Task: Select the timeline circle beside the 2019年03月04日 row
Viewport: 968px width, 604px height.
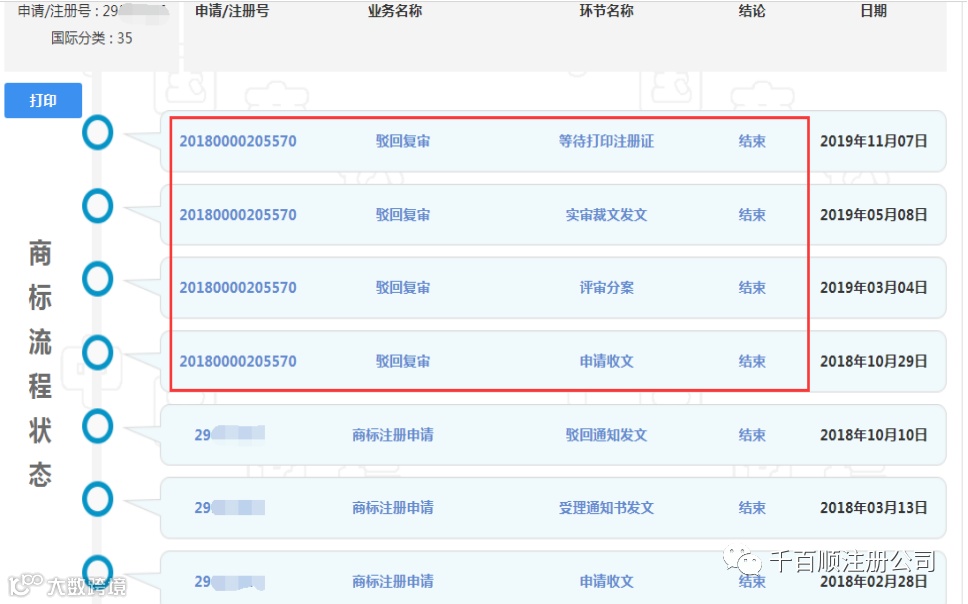Action: coord(98,279)
